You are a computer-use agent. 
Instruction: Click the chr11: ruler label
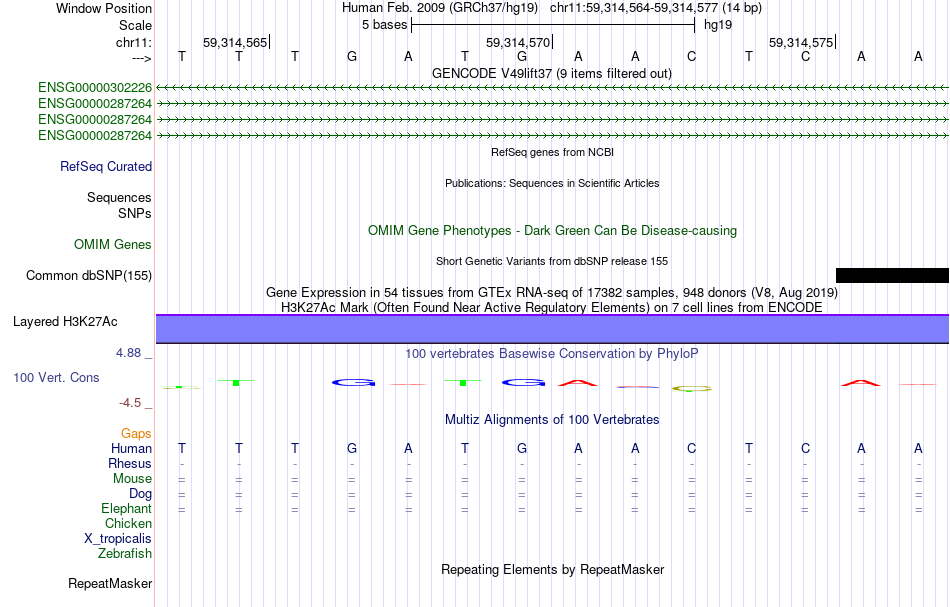pos(134,42)
